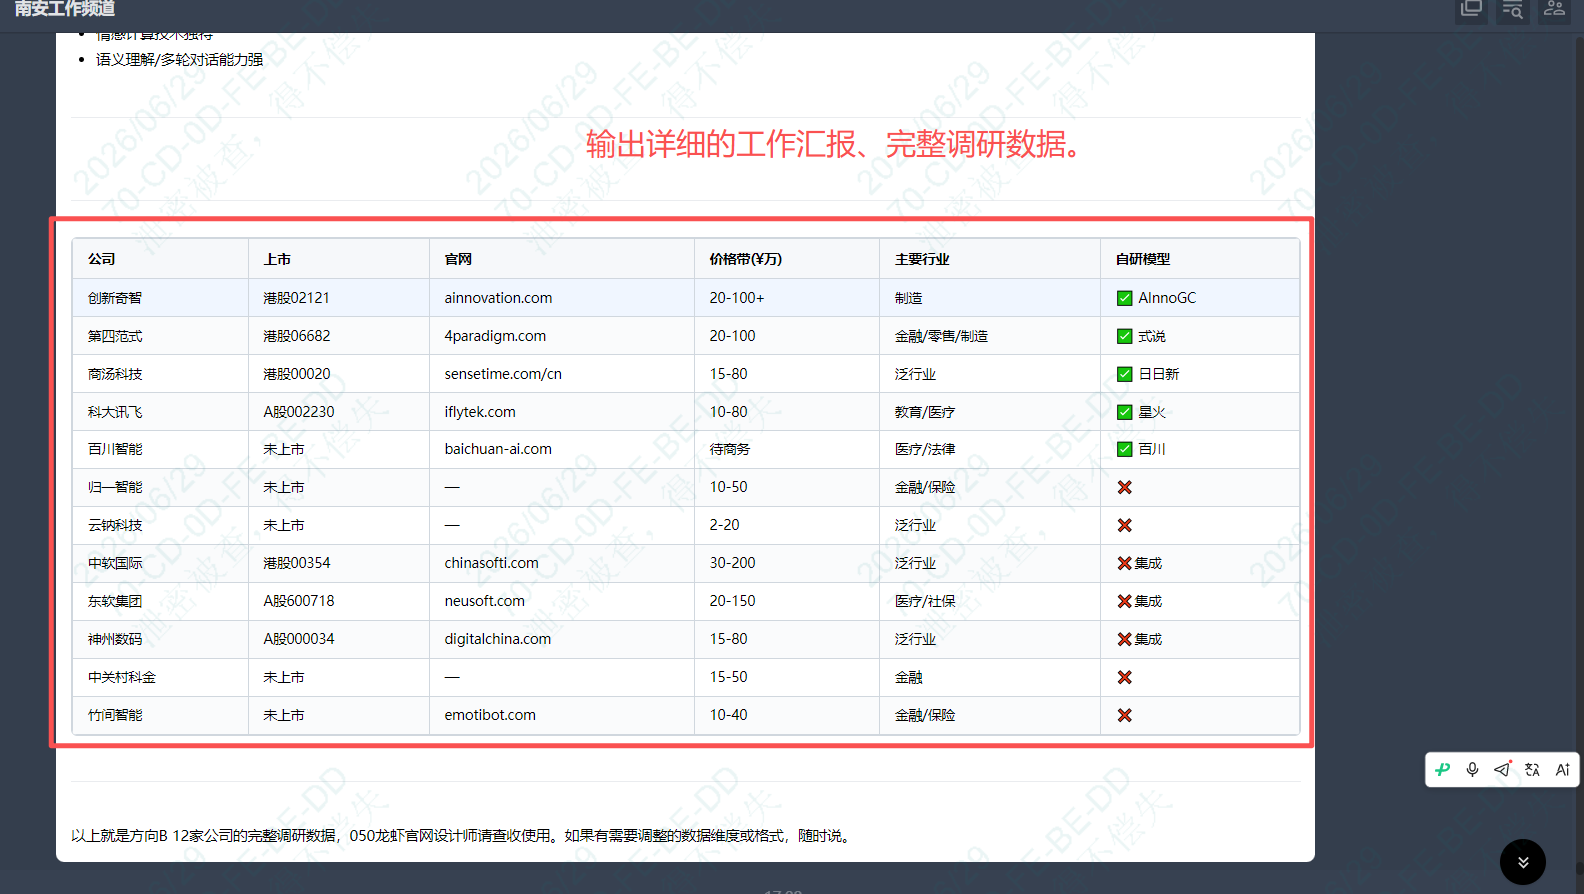Open the translate icon in floating toolbar
The height and width of the screenshot is (894, 1584).
coord(1532,769)
